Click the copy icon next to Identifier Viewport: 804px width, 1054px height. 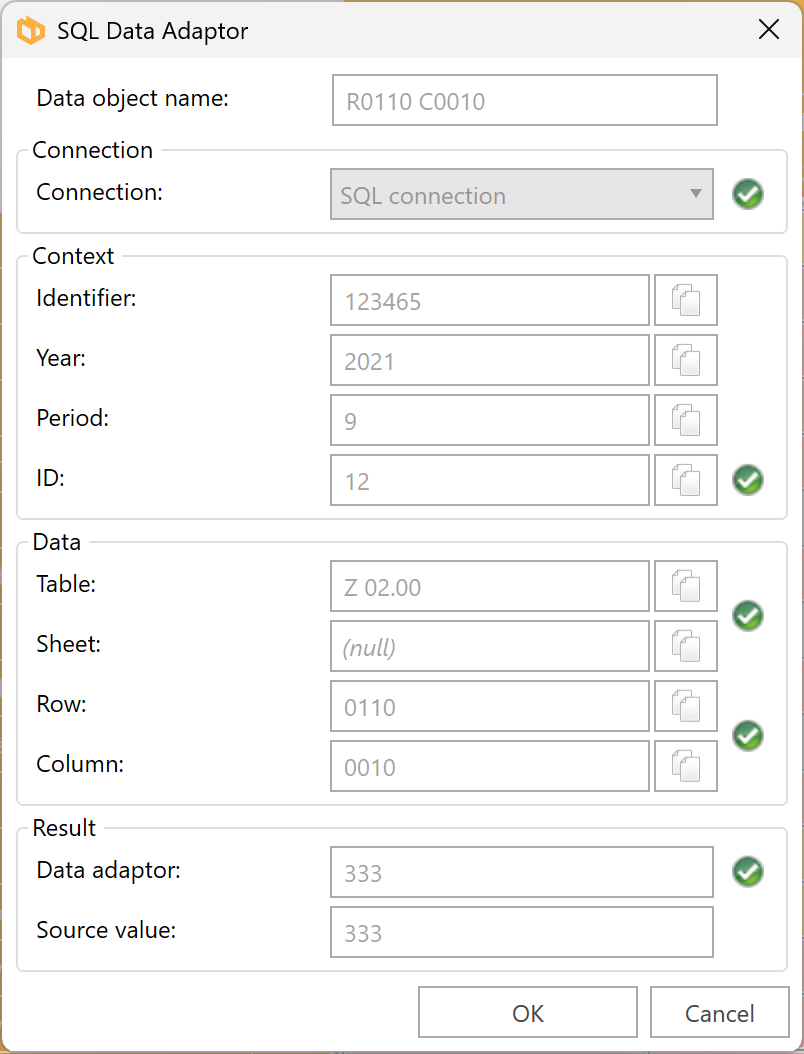point(686,301)
